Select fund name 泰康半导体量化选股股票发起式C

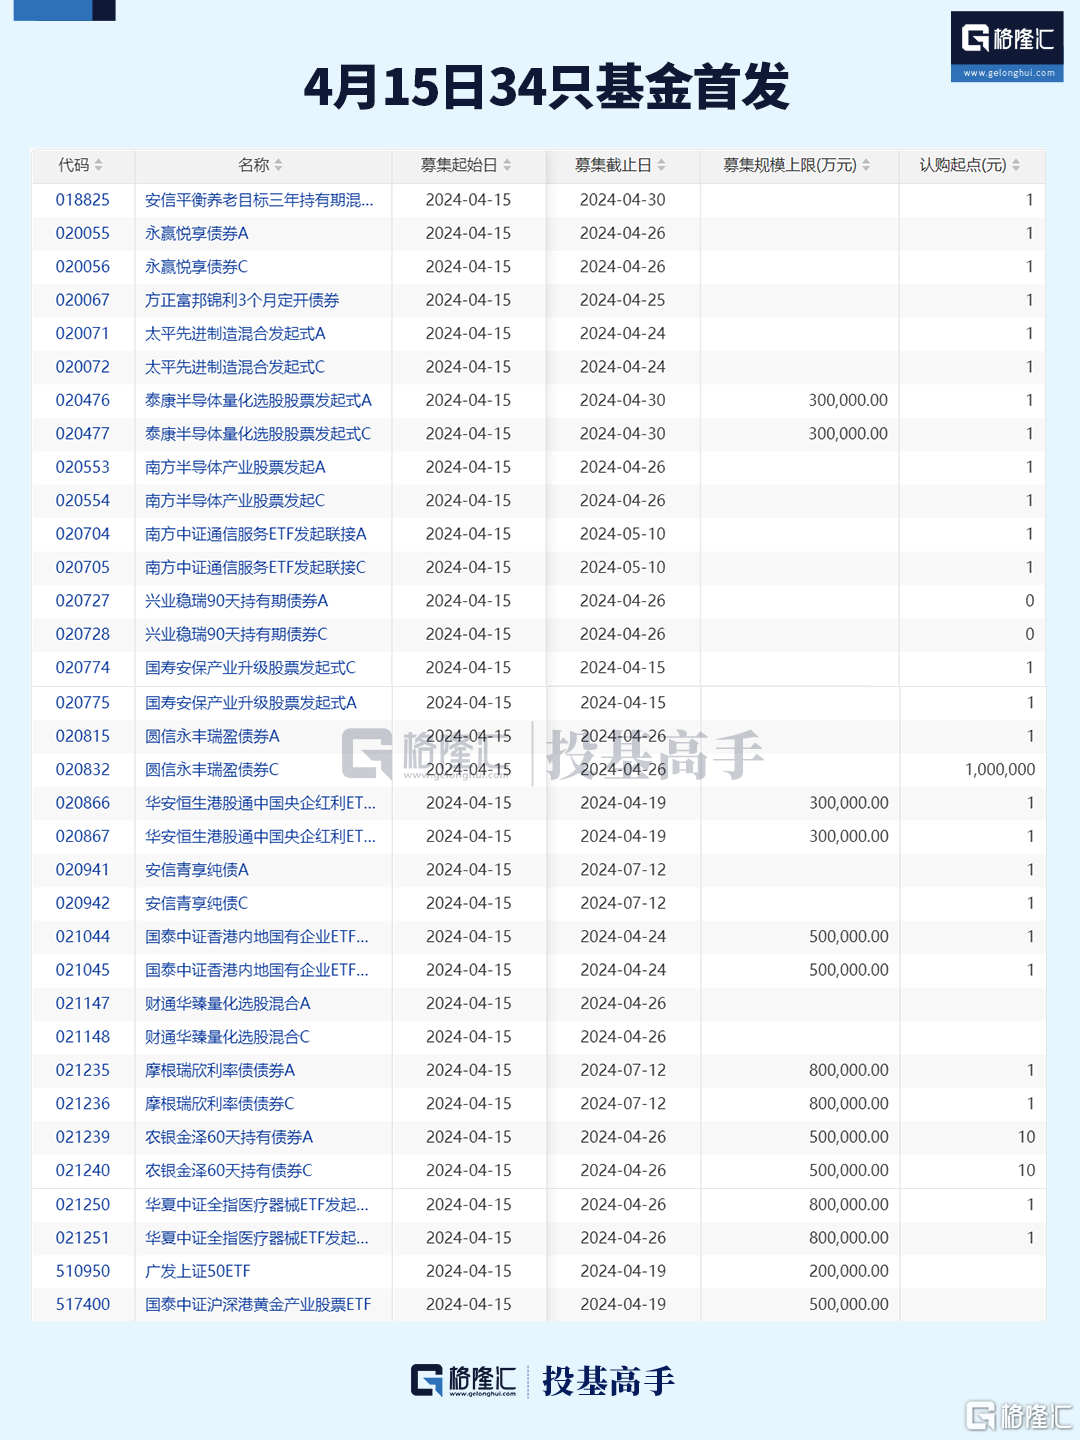coord(258,434)
